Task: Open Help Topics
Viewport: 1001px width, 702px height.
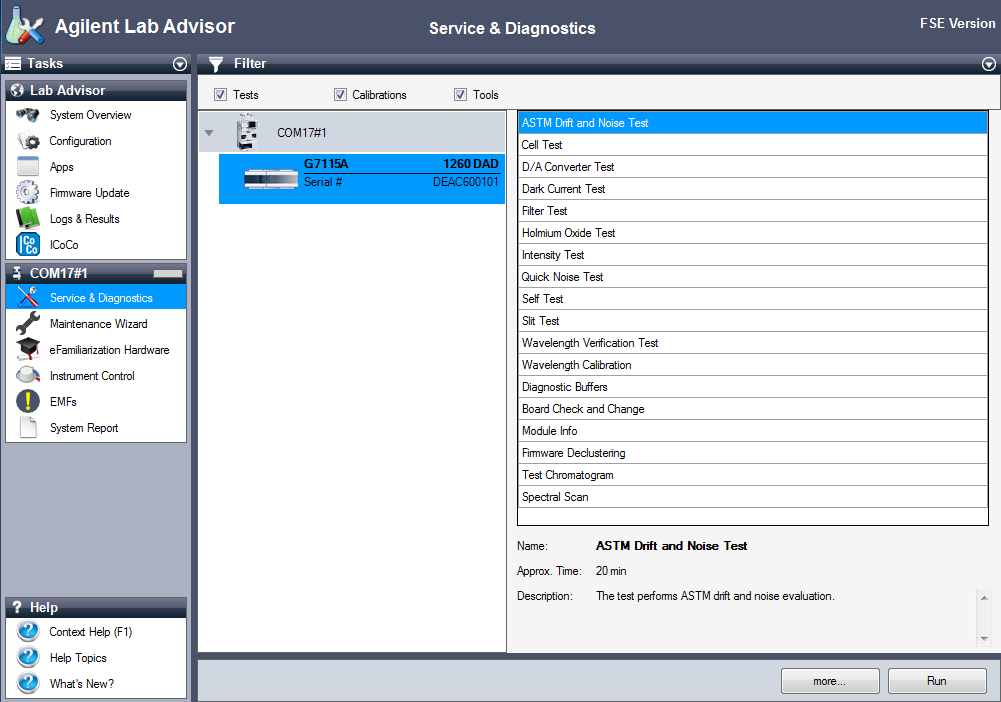Action: (79, 657)
